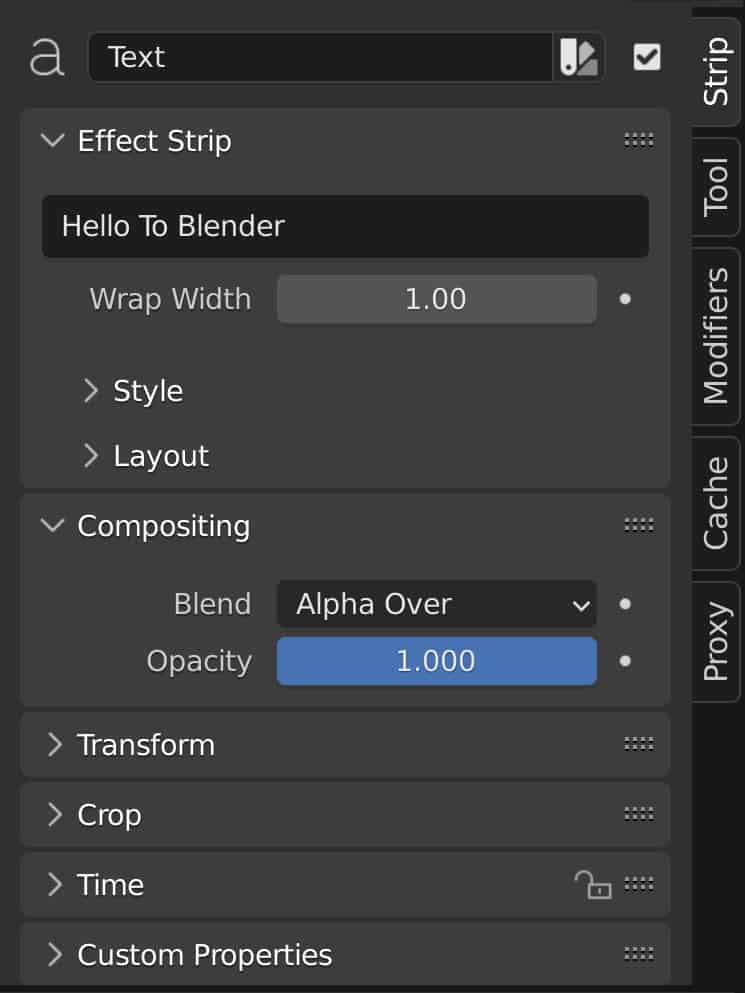Click the keyframe dot beside Opacity
The image size is (745, 993).
pos(625,661)
